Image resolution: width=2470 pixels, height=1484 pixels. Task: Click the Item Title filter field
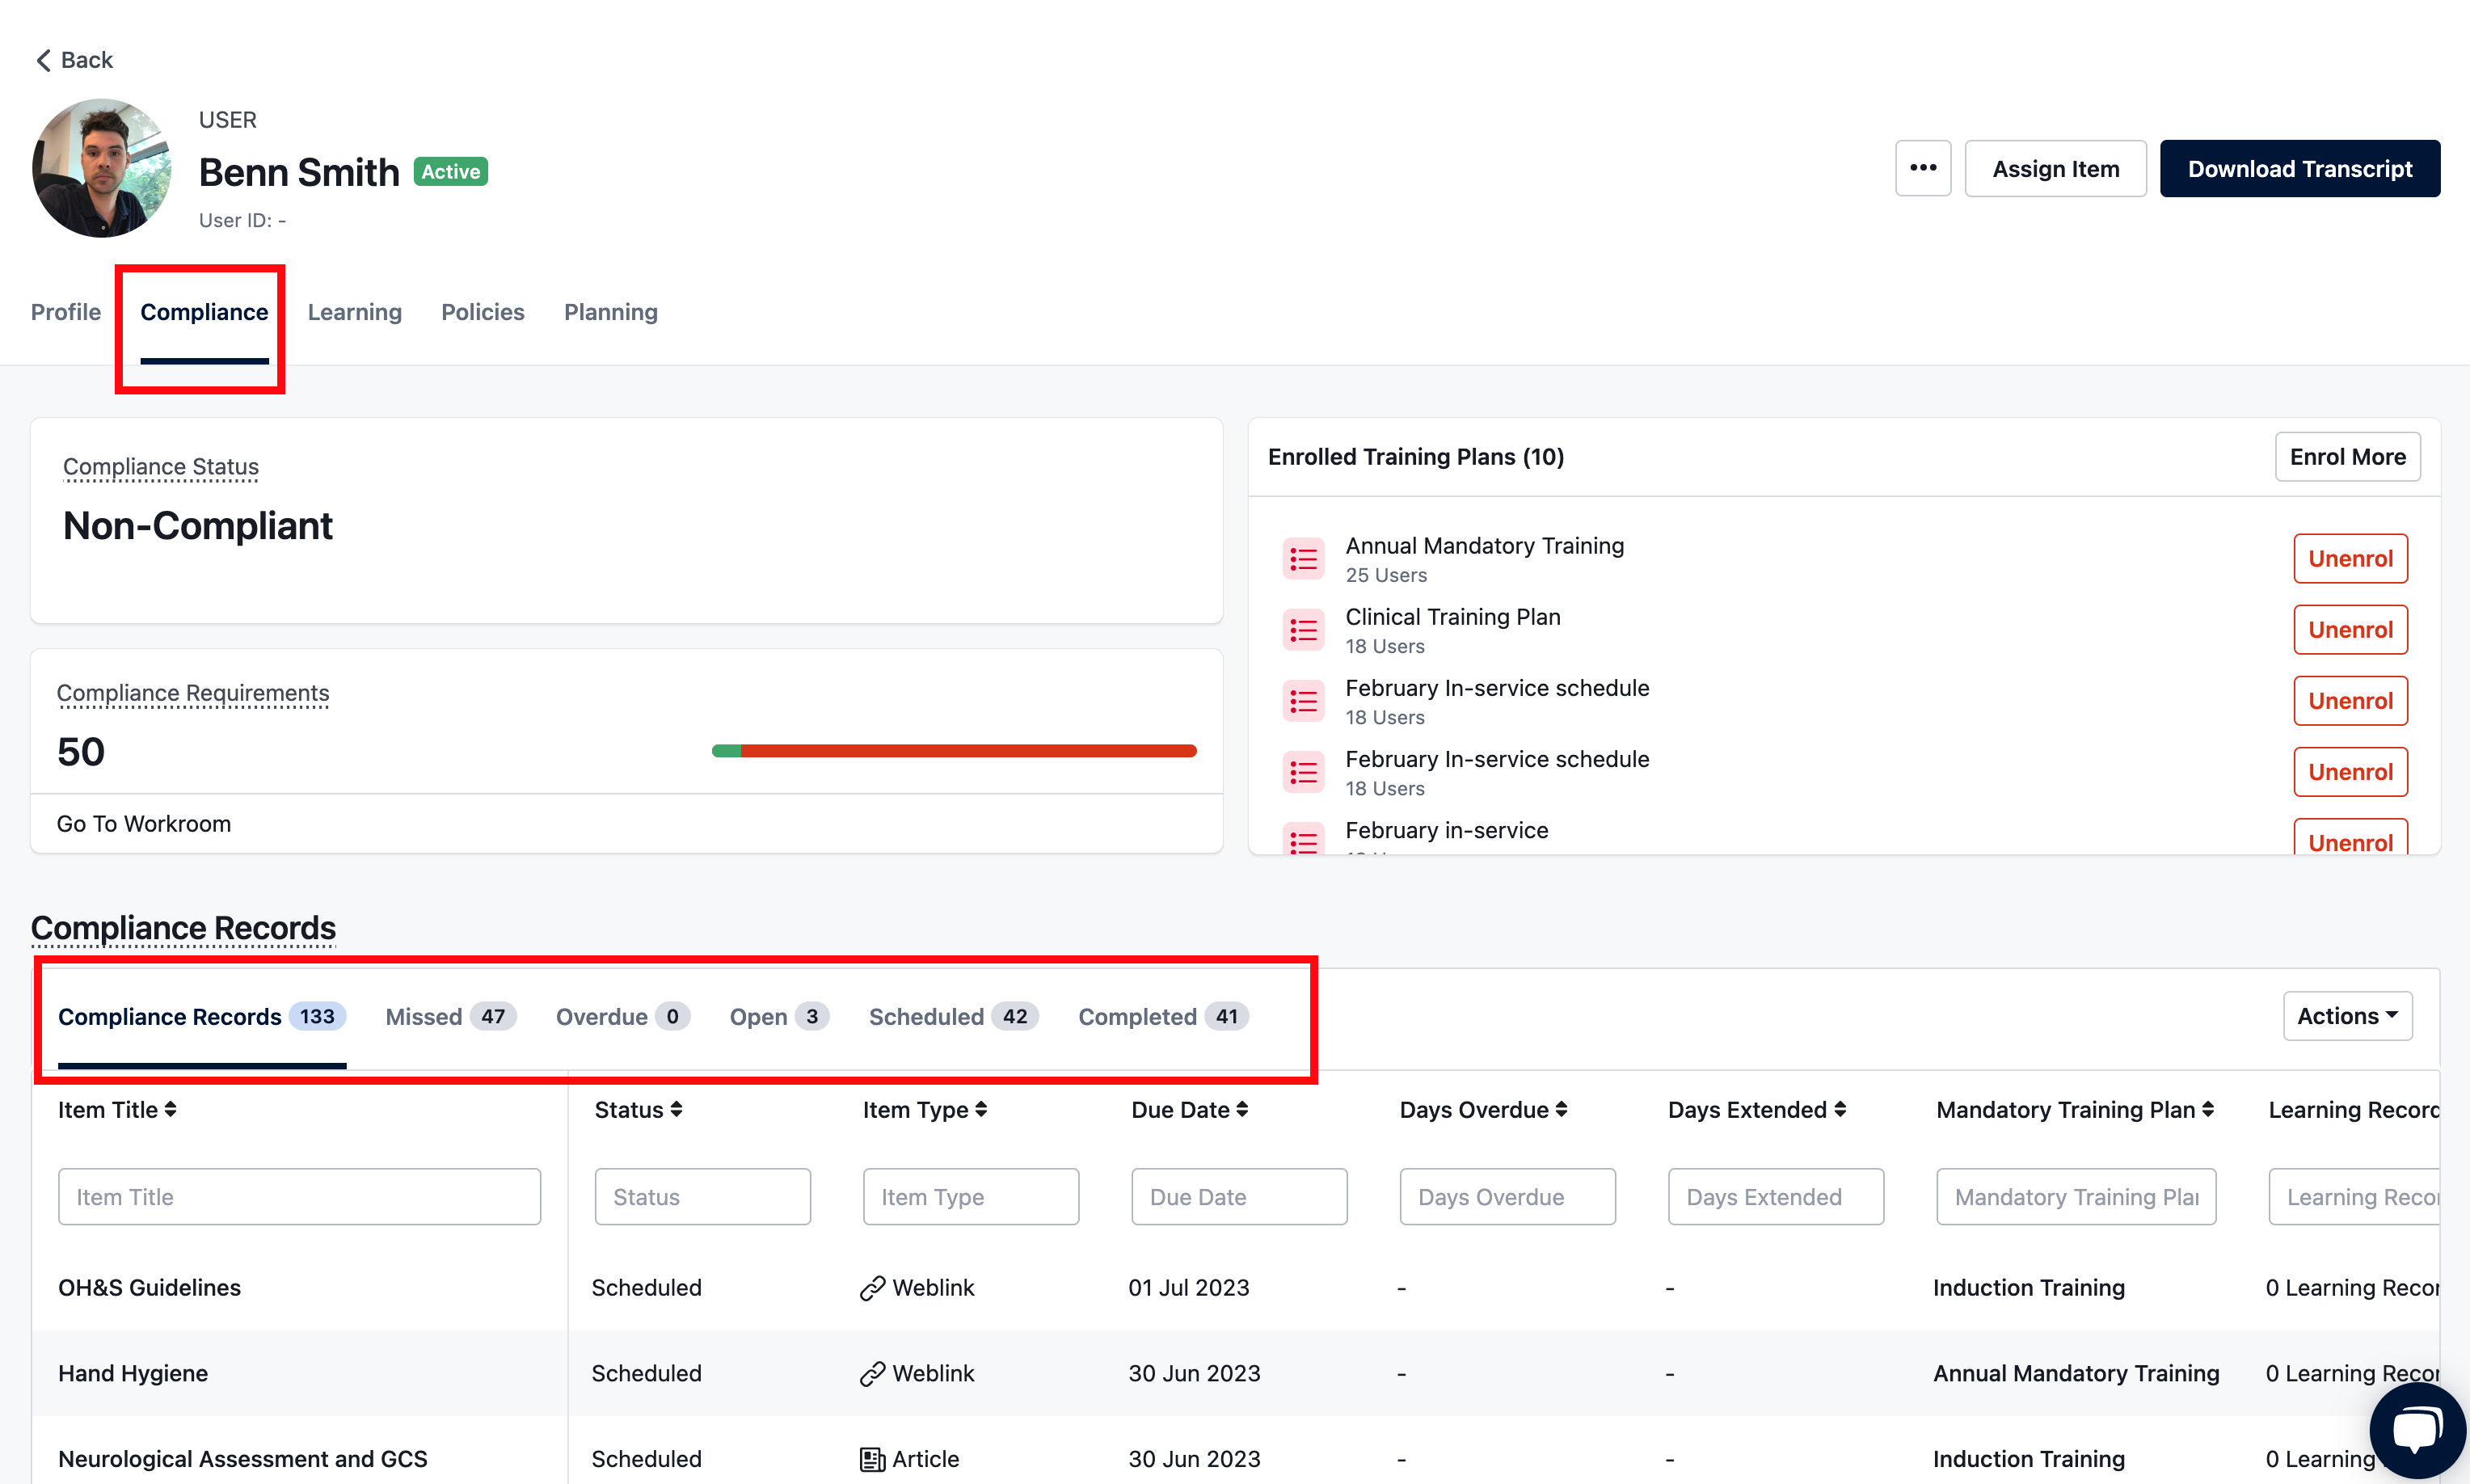tap(298, 1196)
